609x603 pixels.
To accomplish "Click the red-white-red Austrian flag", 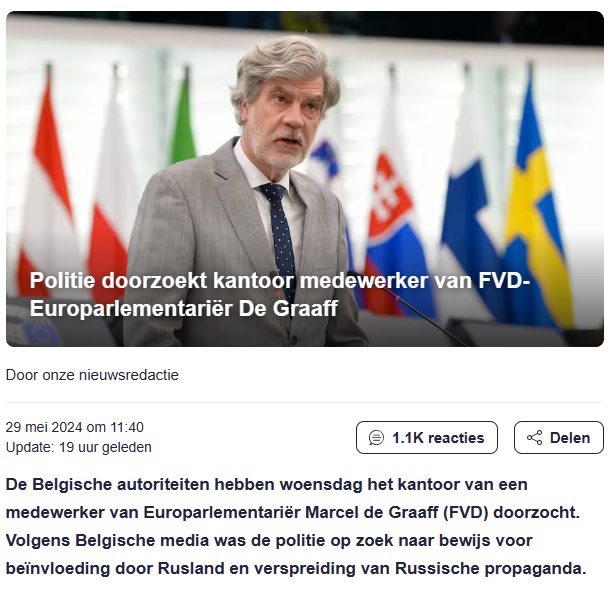I will tap(49, 186).
